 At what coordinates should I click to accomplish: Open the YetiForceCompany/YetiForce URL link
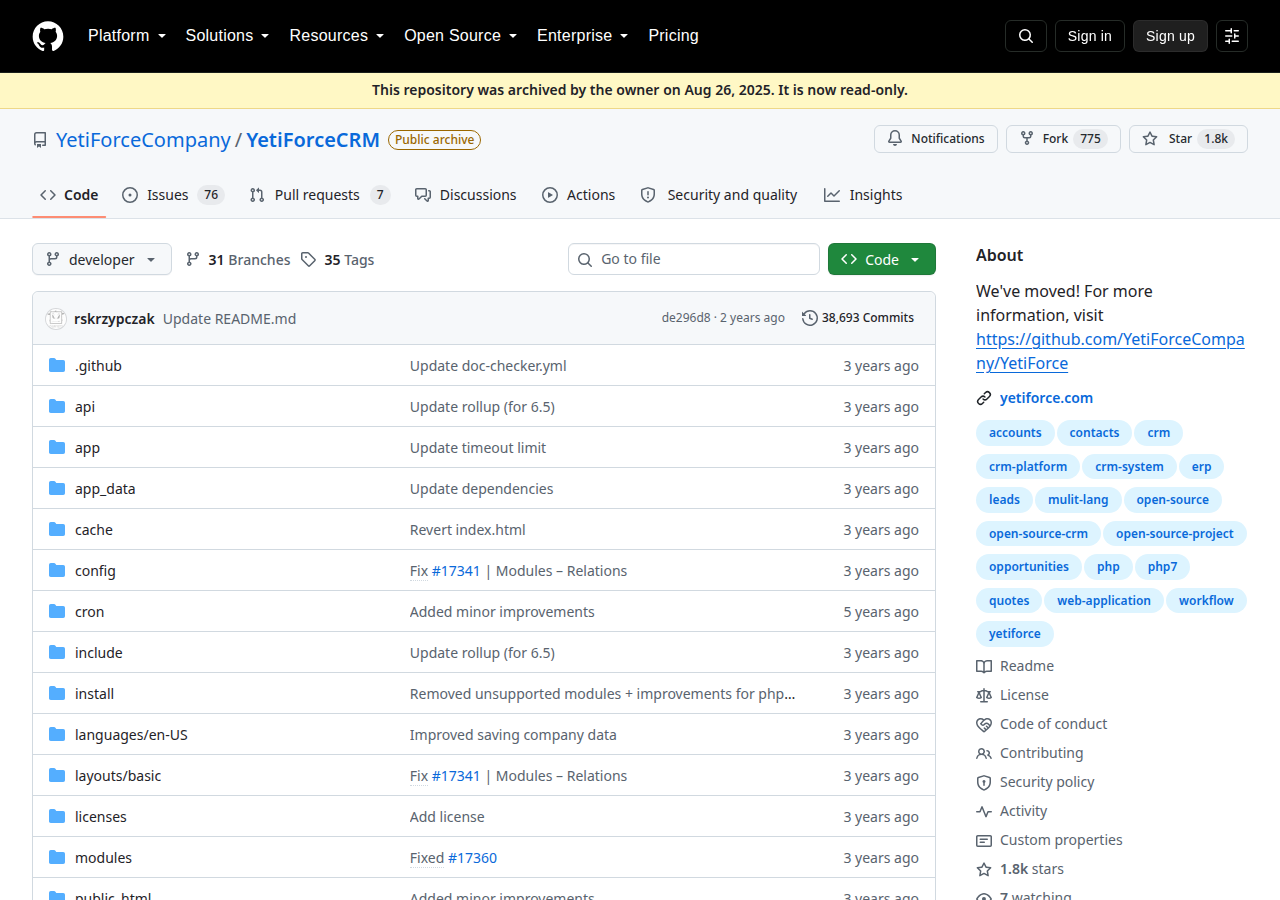coord(1110,351)
